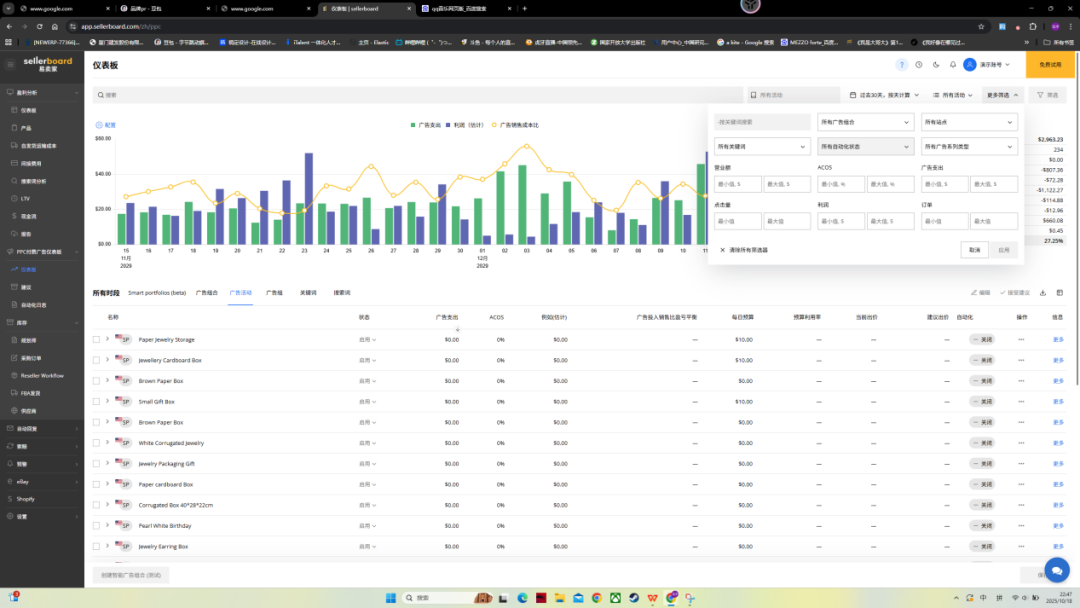Click the download export icon above table
The height and width of the screenshot is (608, 1080).
pos(1043,293)
